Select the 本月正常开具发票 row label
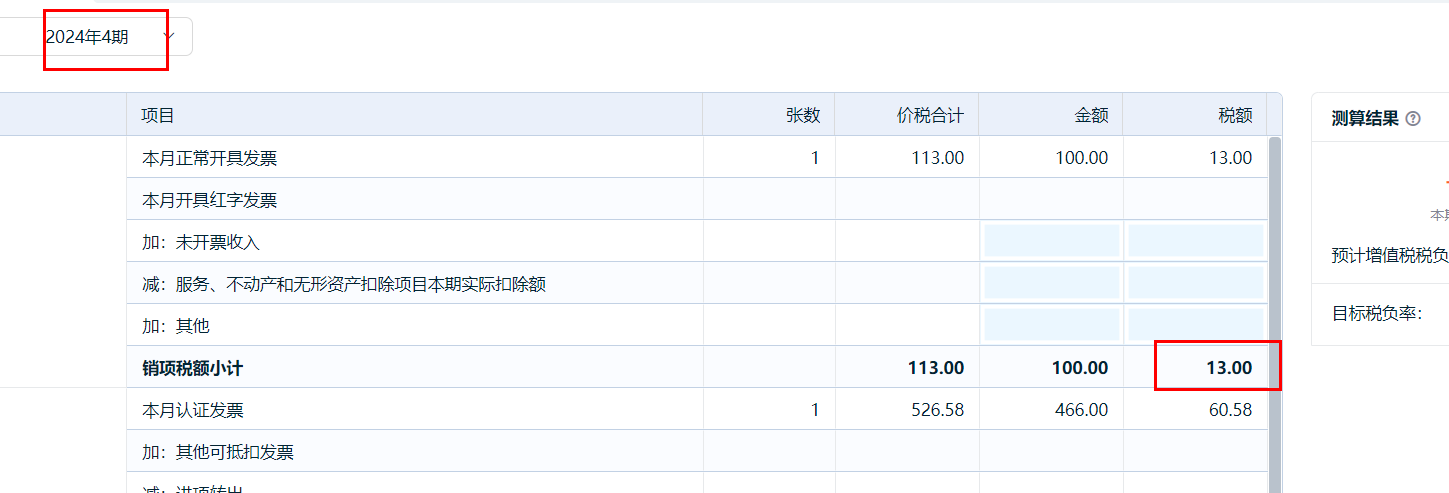 coord(210,158)
